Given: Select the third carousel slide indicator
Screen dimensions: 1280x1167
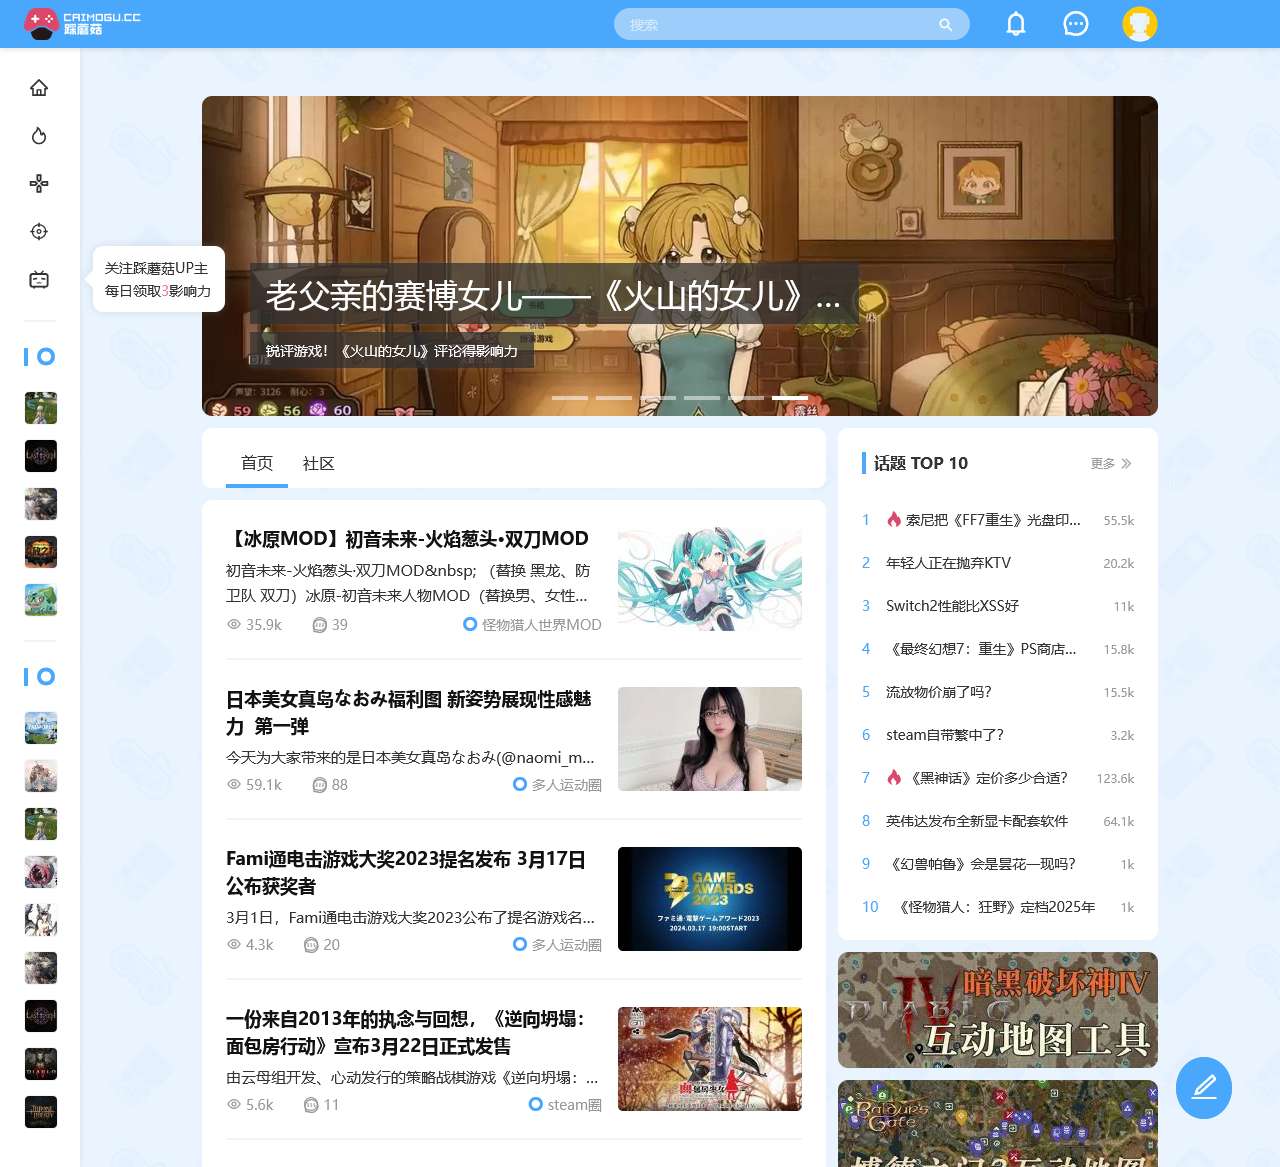Looking at the screenshot, I should (x=658, y=398).
